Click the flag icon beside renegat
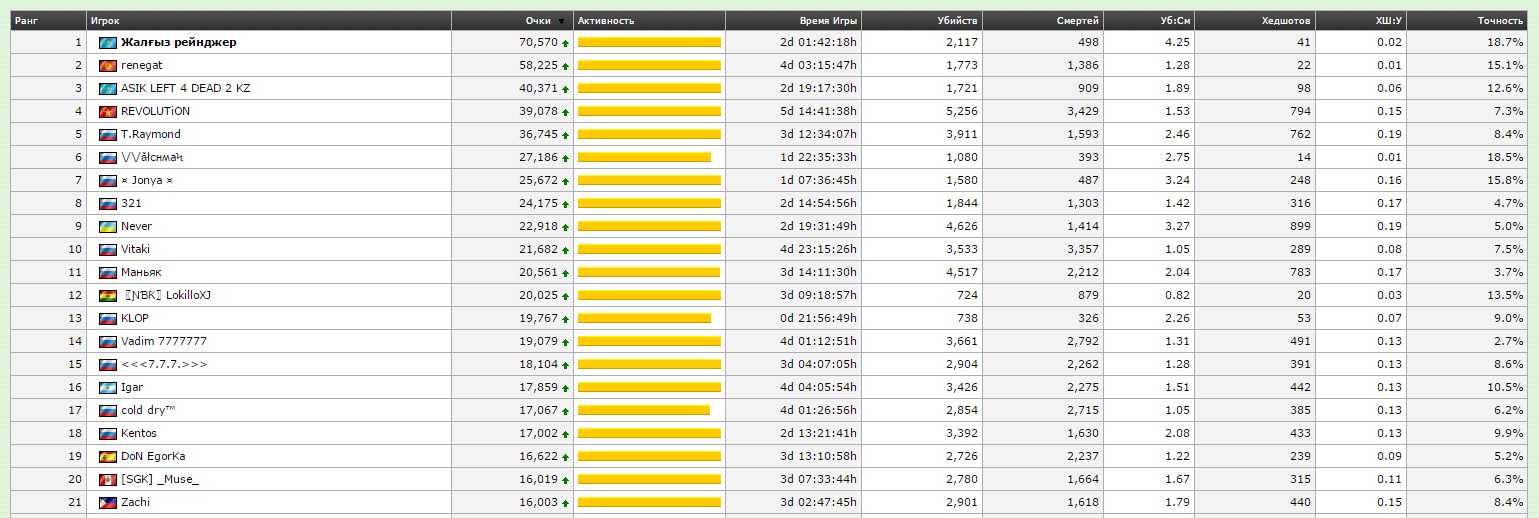The width and height of the screenshot is (1539, 518). tap(108, 65)
